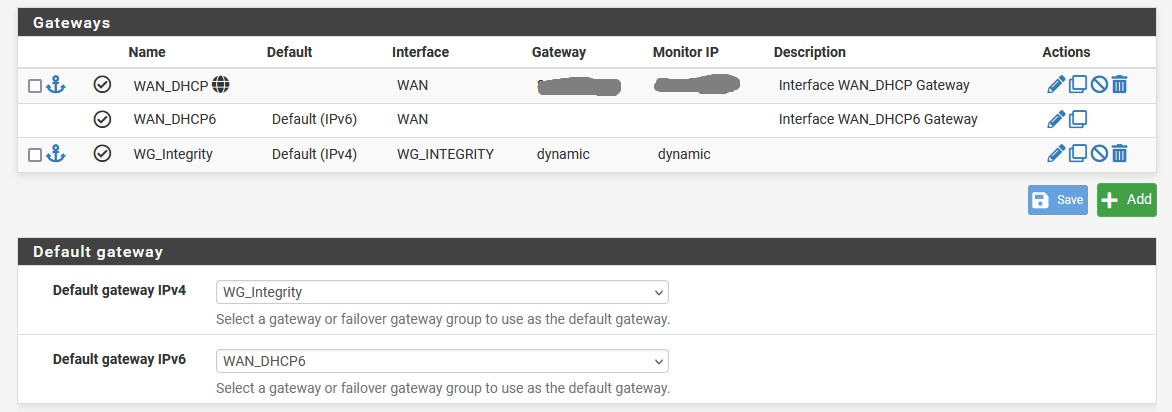Copy the WAN_DHCP gateway
Viewport: 1172px width, 412px height.
pyautogui.click(x=1077, y=85)
